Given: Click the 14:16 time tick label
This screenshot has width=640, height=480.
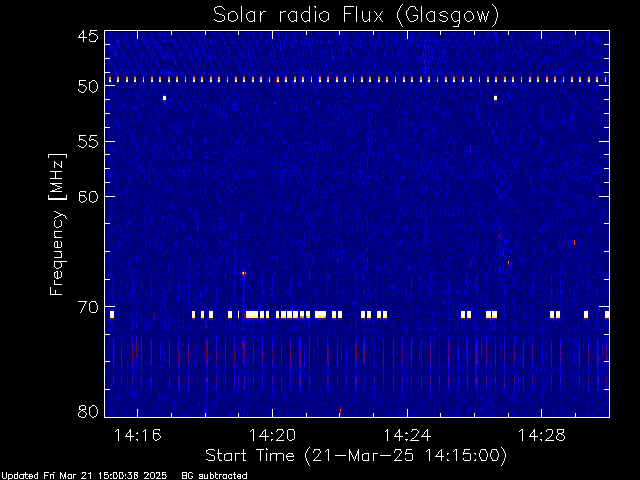Looking at the screenshot, I should [138, 435].
